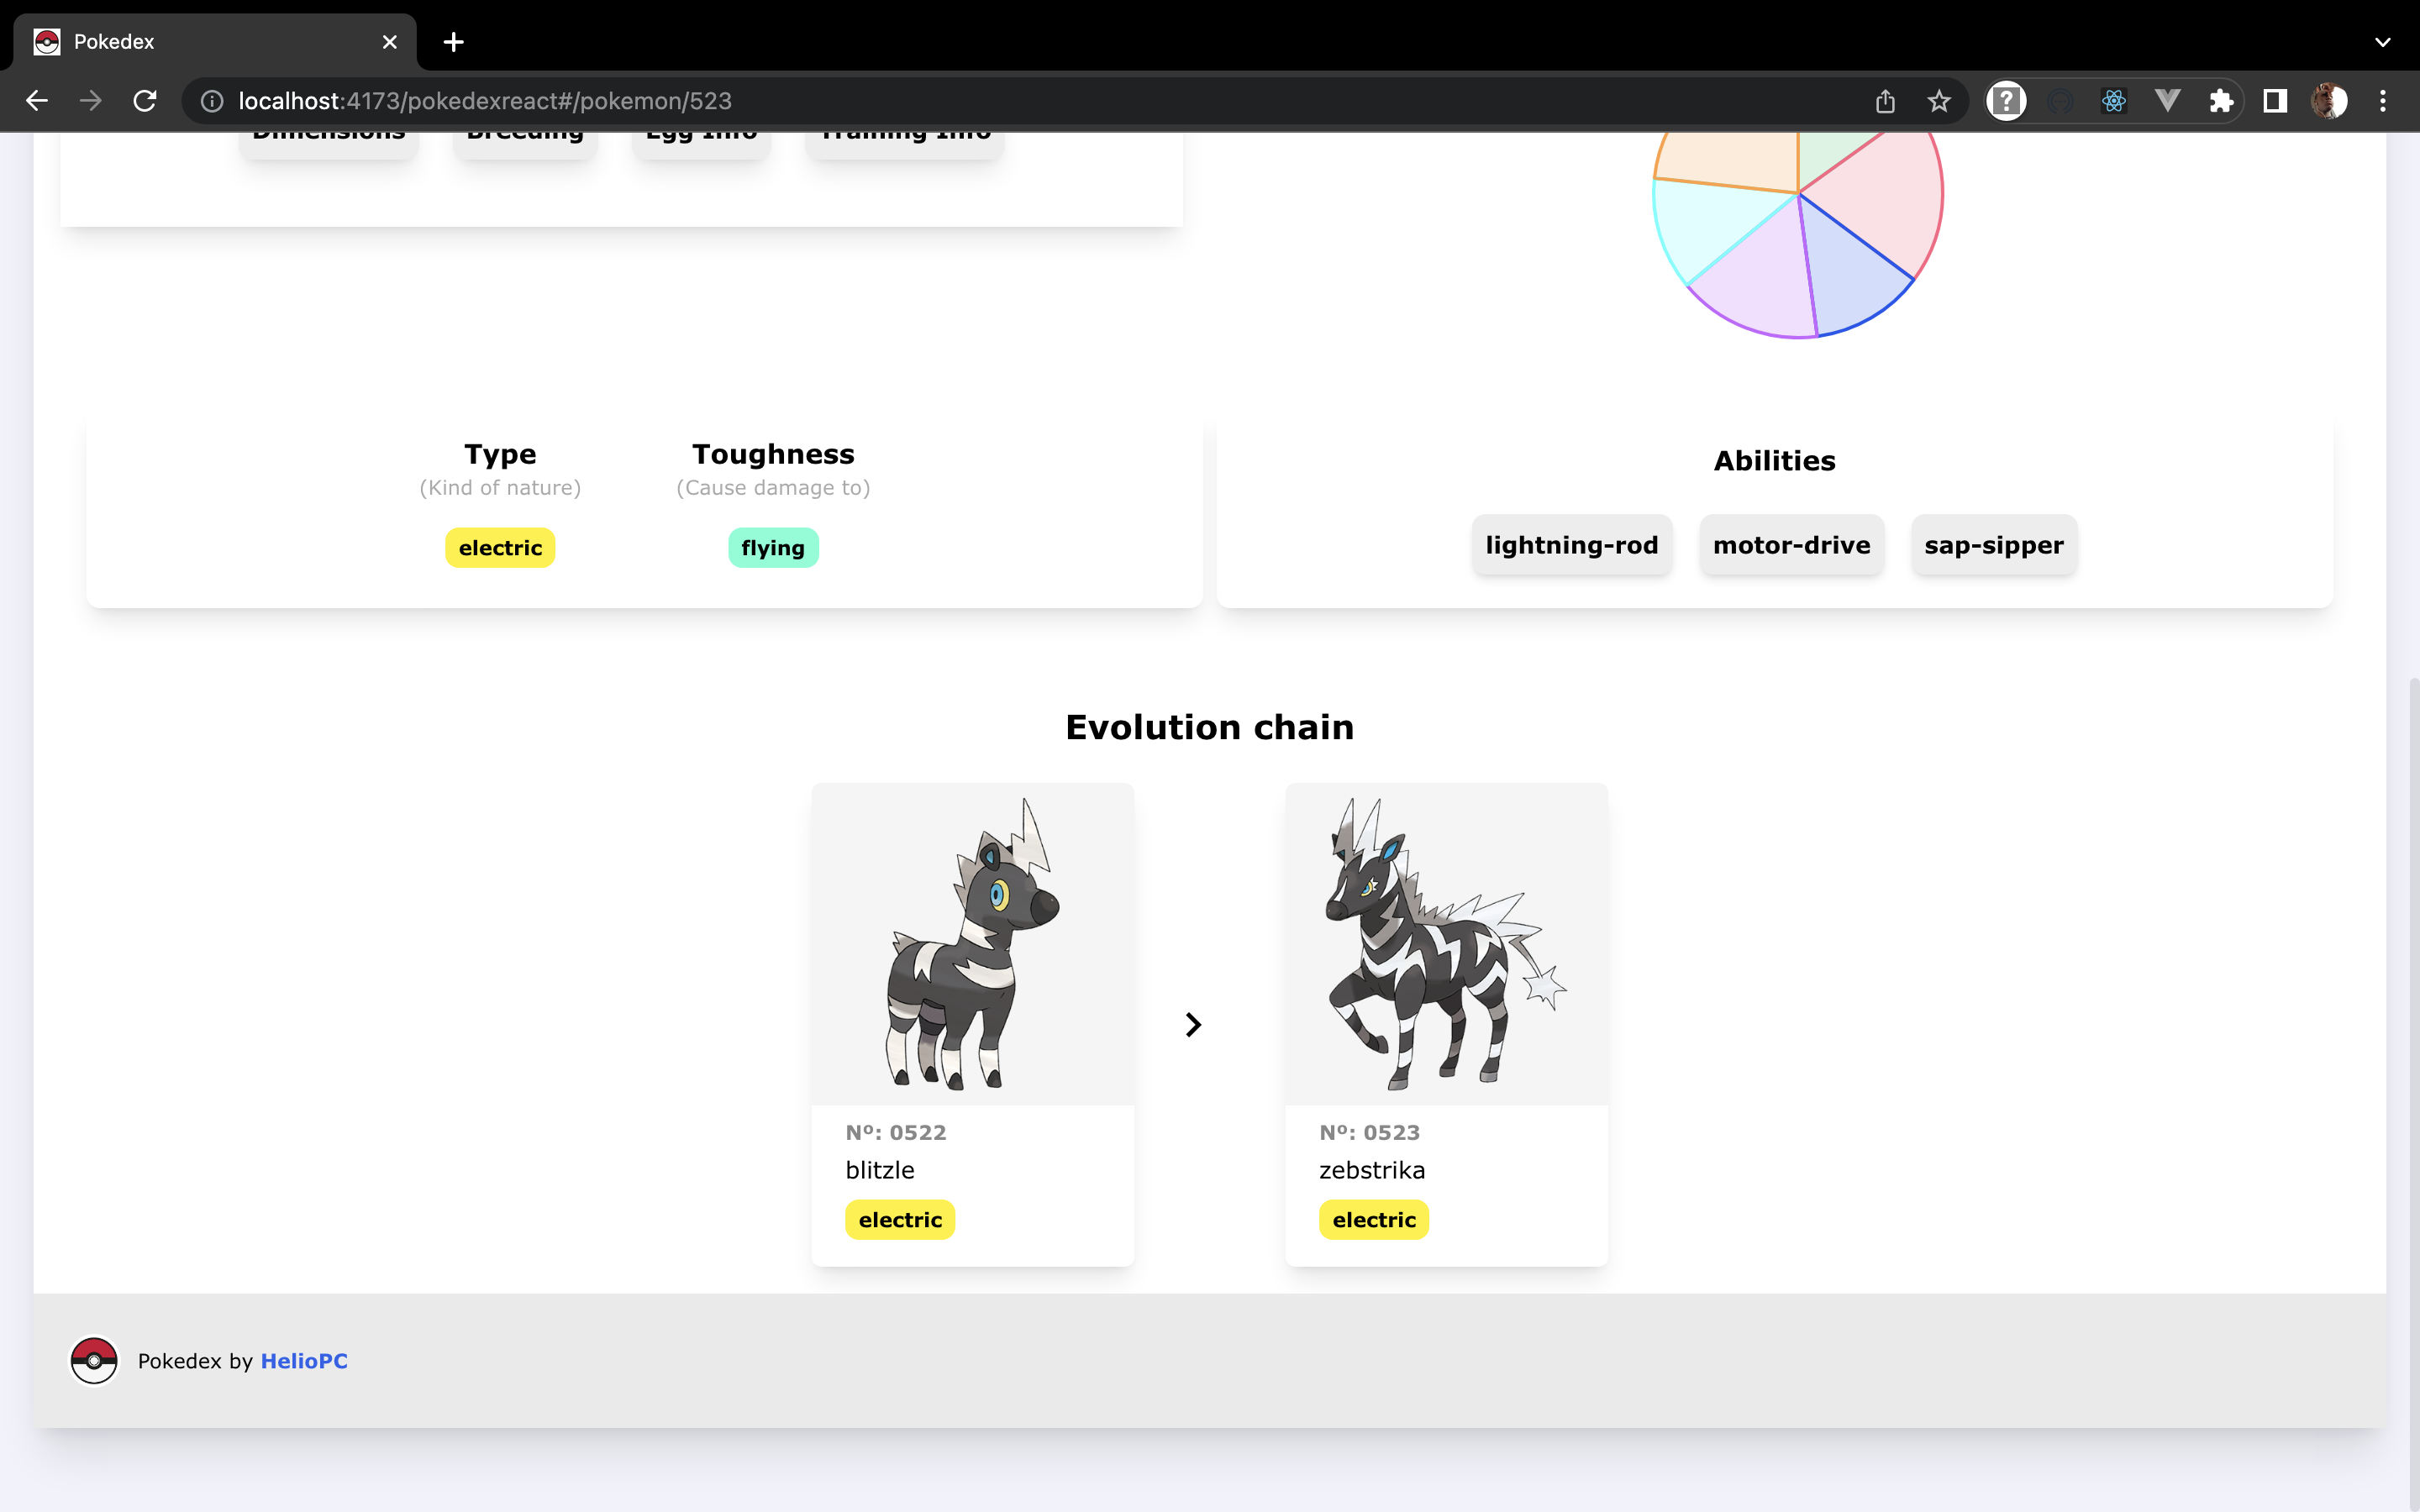Screen dimensions: 2420x1512
Task: Open the blitzle evolution card
Action: tap(972, 1024)
